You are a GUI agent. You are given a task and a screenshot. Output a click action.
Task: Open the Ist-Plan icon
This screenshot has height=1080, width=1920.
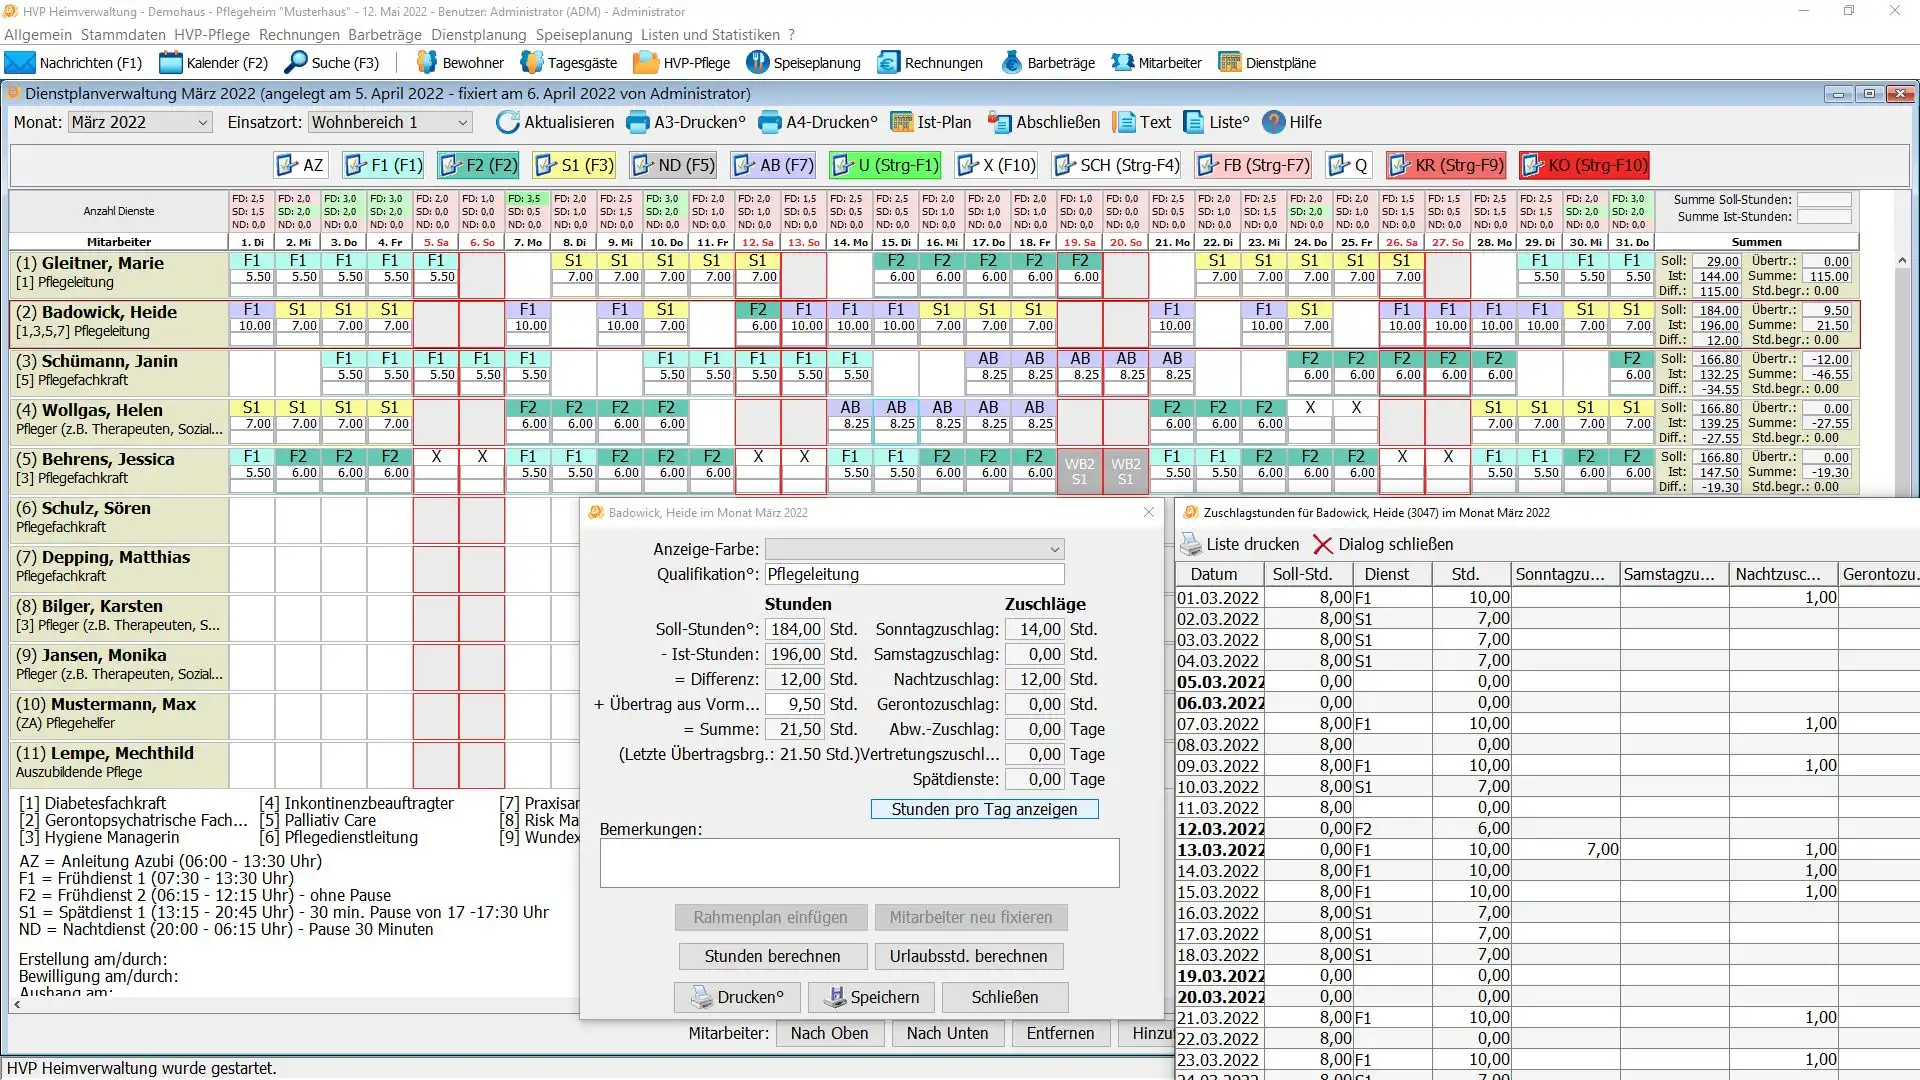(902, 122)
